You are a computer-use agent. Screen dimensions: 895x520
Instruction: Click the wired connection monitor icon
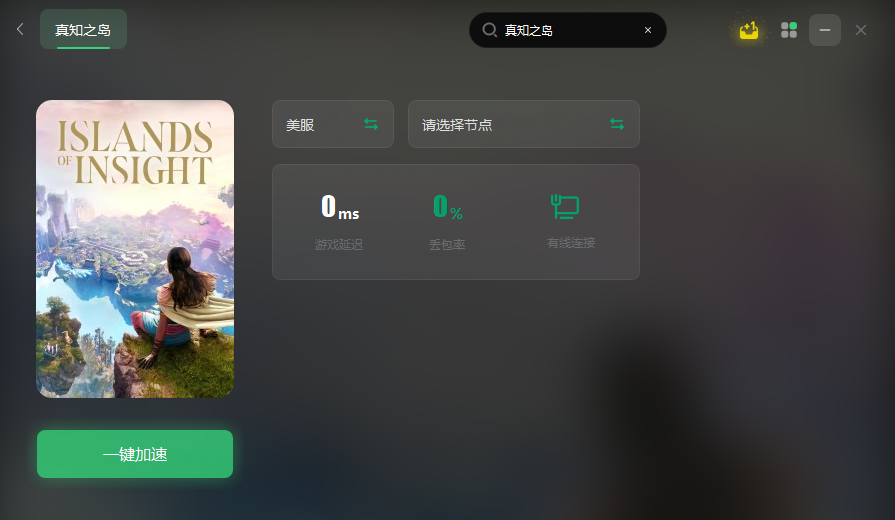click(x=565, y=206)
